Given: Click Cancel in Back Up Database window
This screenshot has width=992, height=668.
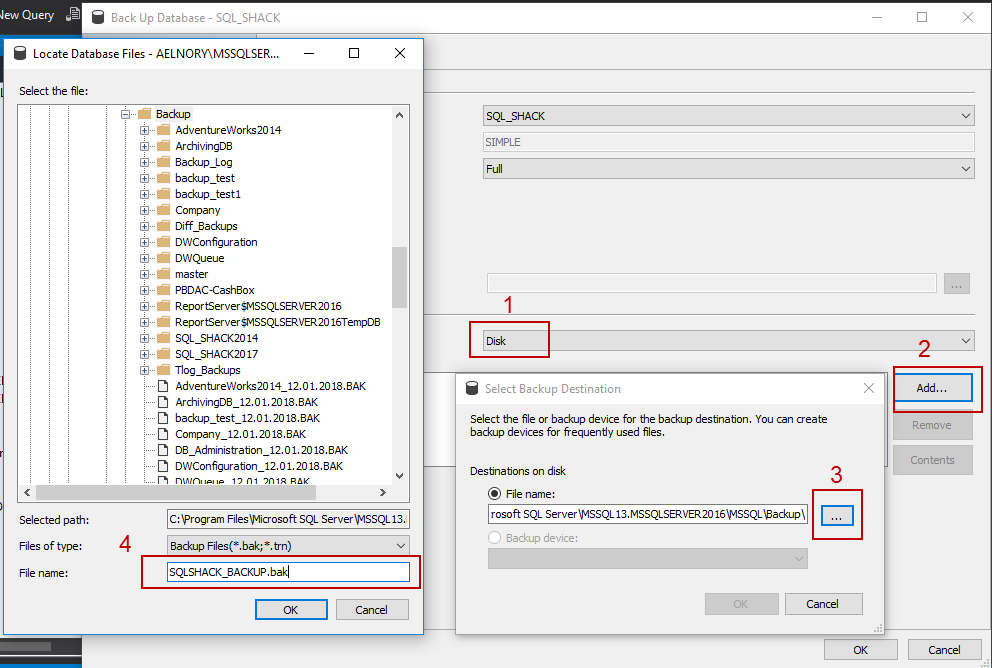Looking at the screenshot, I should tap(944, 650).
